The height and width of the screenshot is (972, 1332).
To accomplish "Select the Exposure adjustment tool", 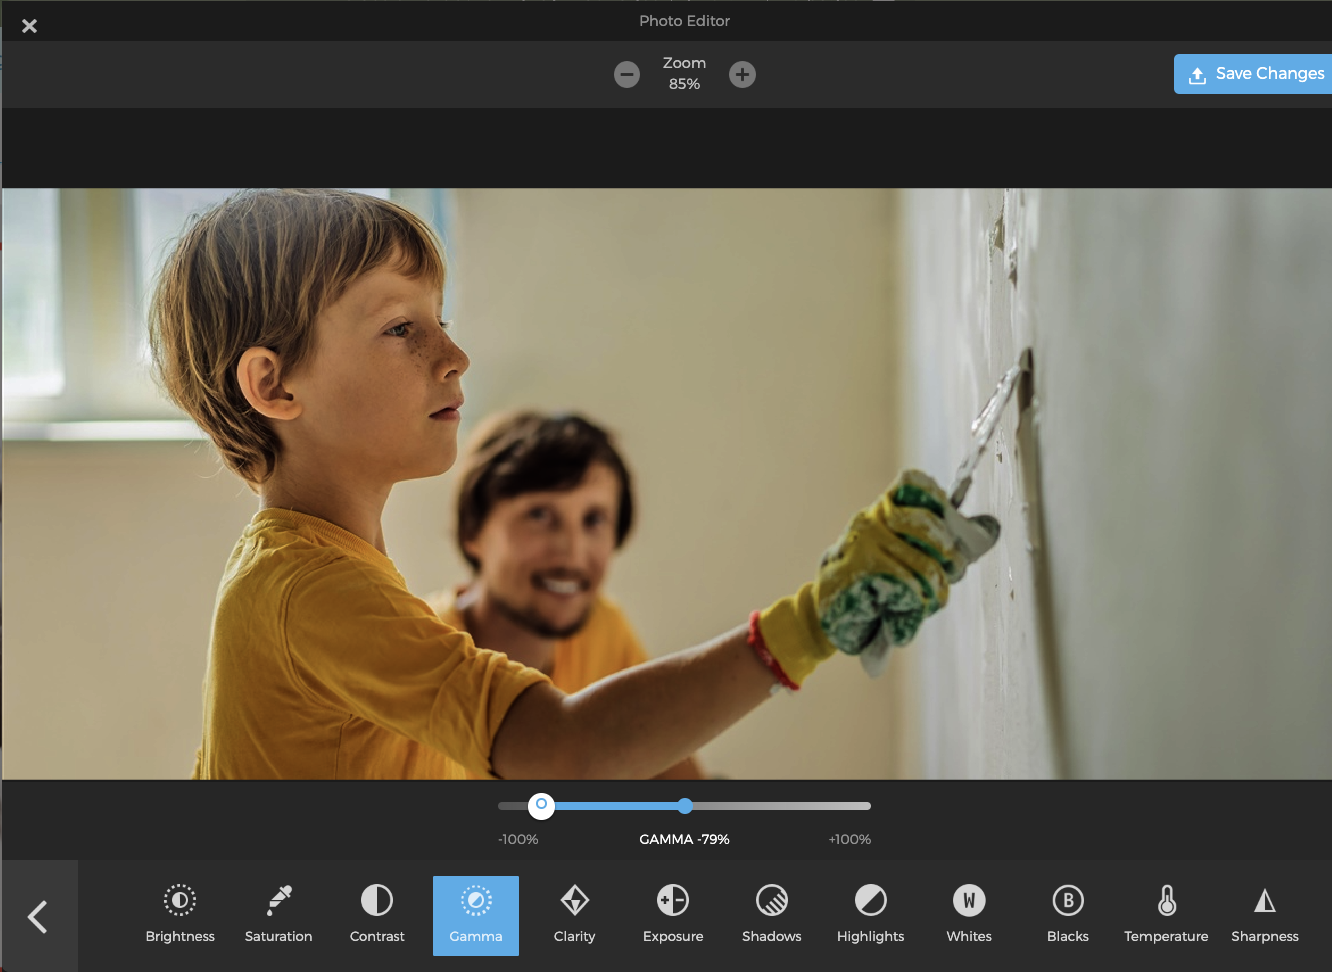I will click(673, 914).
